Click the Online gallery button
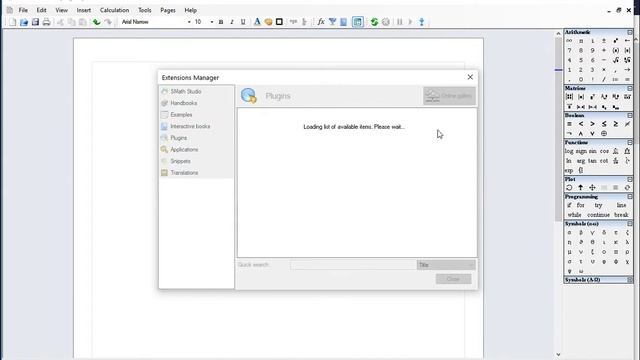Screen dimensions: 640x360 point(449,96)
